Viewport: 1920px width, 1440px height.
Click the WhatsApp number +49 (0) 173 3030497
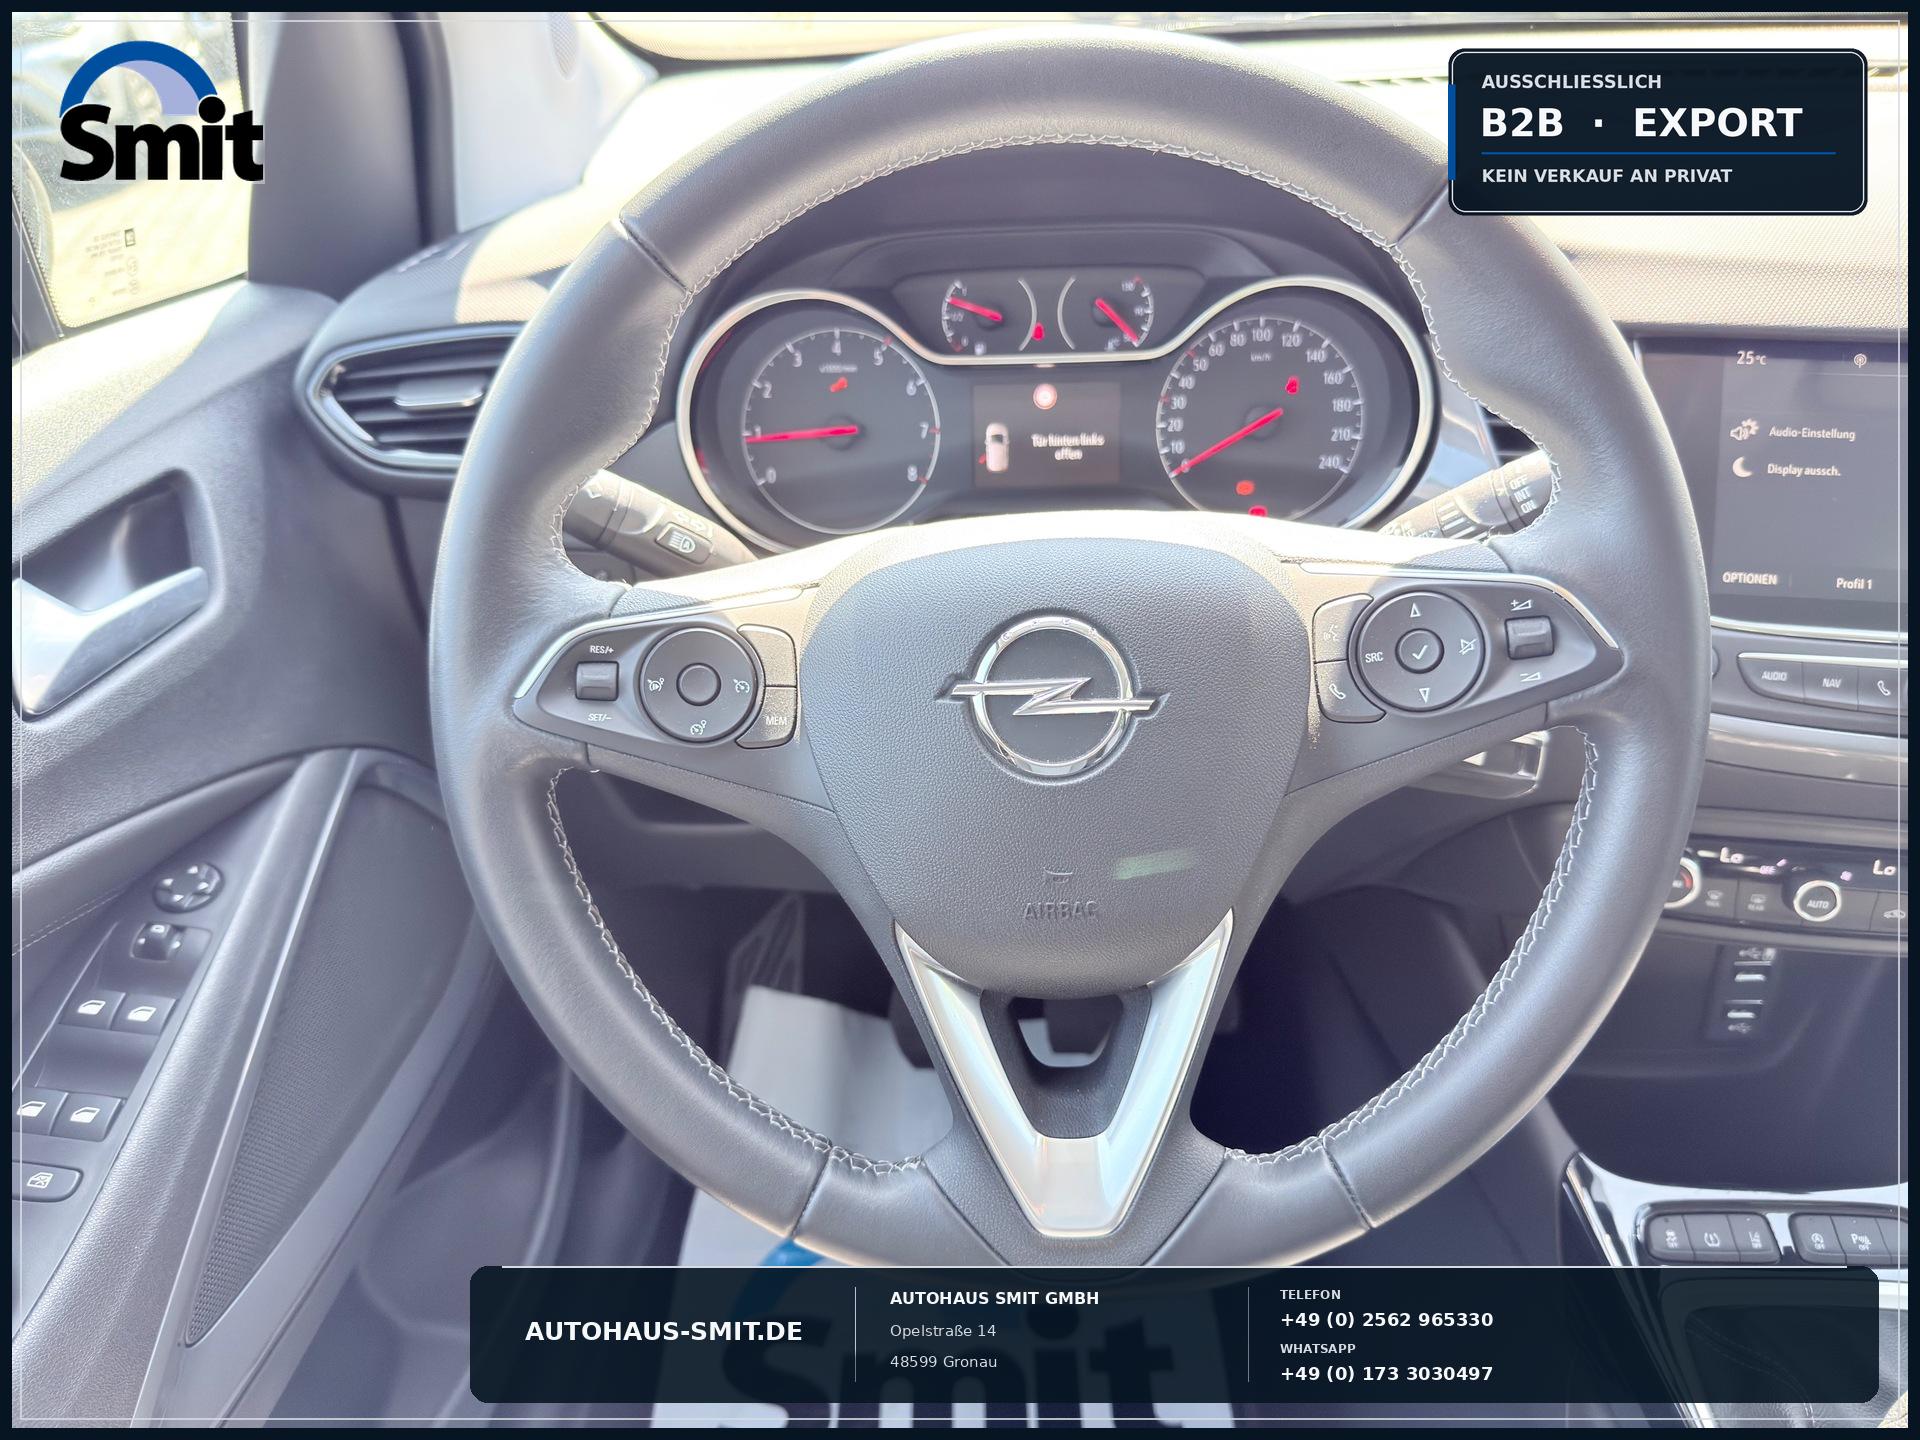1386,1373
